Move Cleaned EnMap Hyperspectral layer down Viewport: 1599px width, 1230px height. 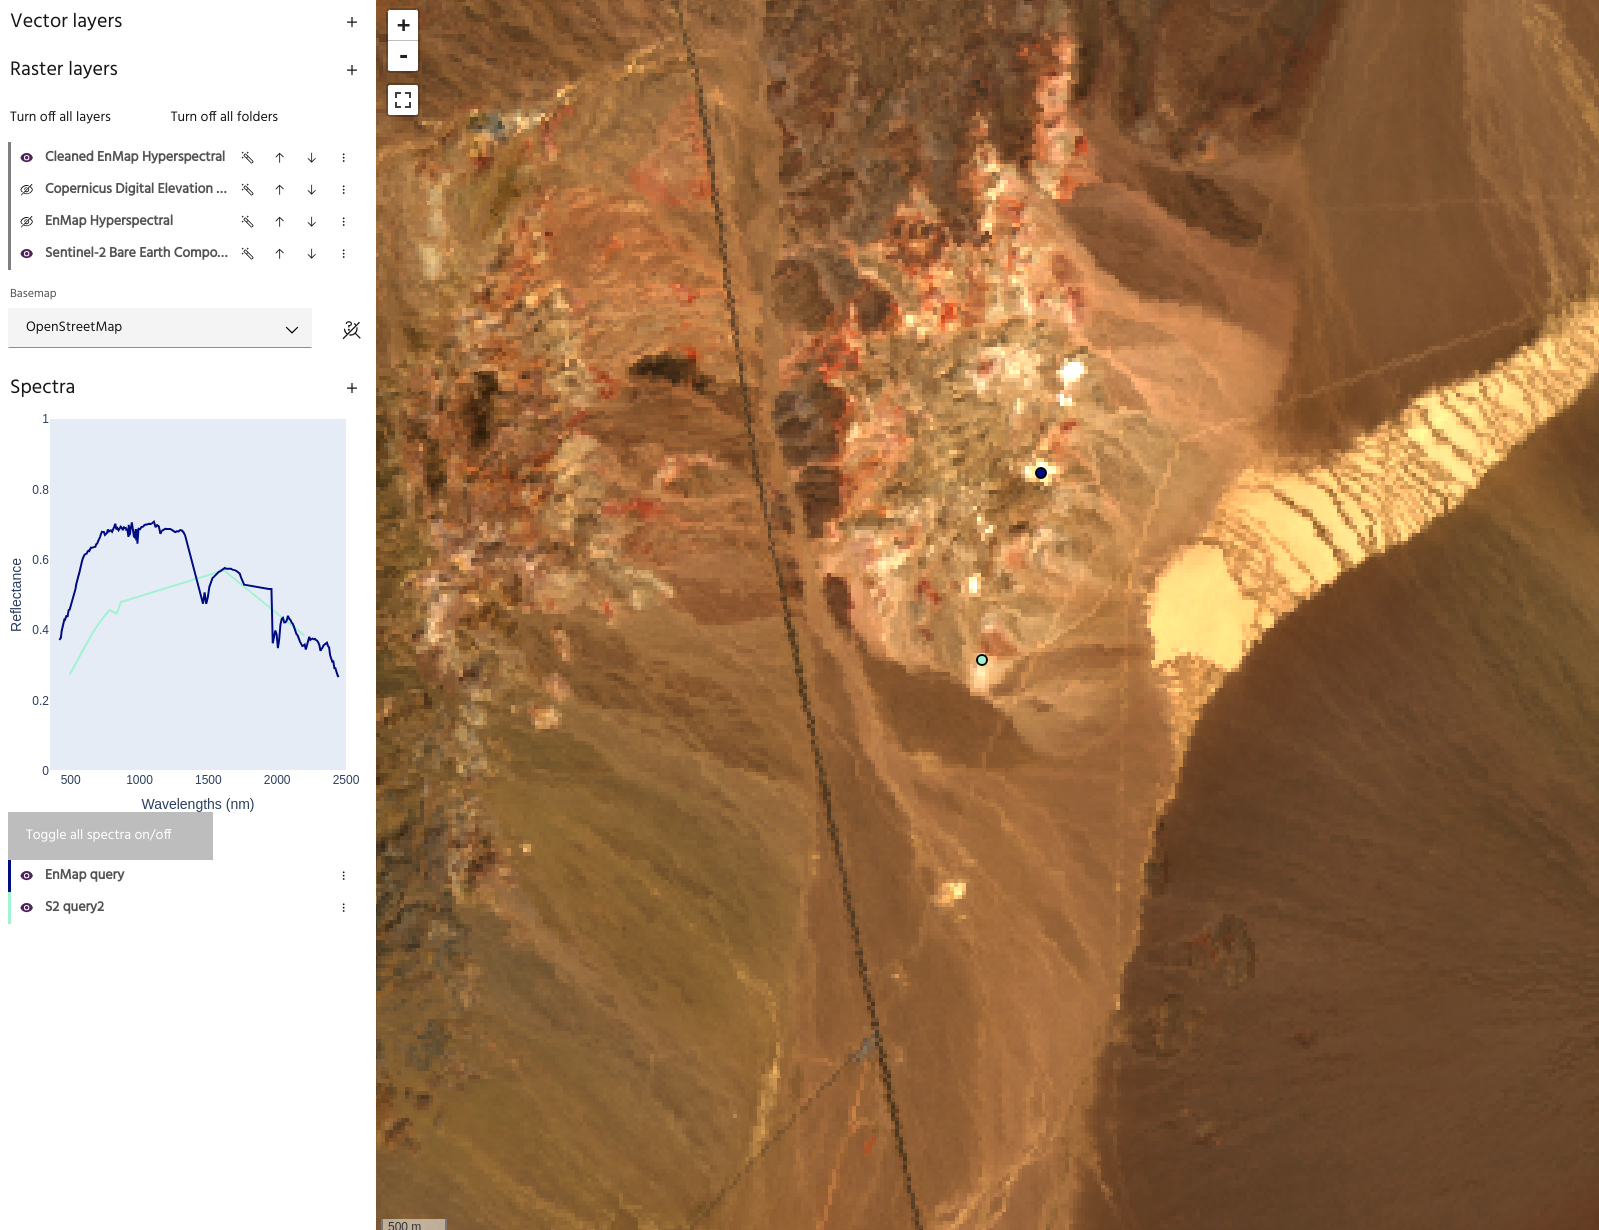coord(312,158)
